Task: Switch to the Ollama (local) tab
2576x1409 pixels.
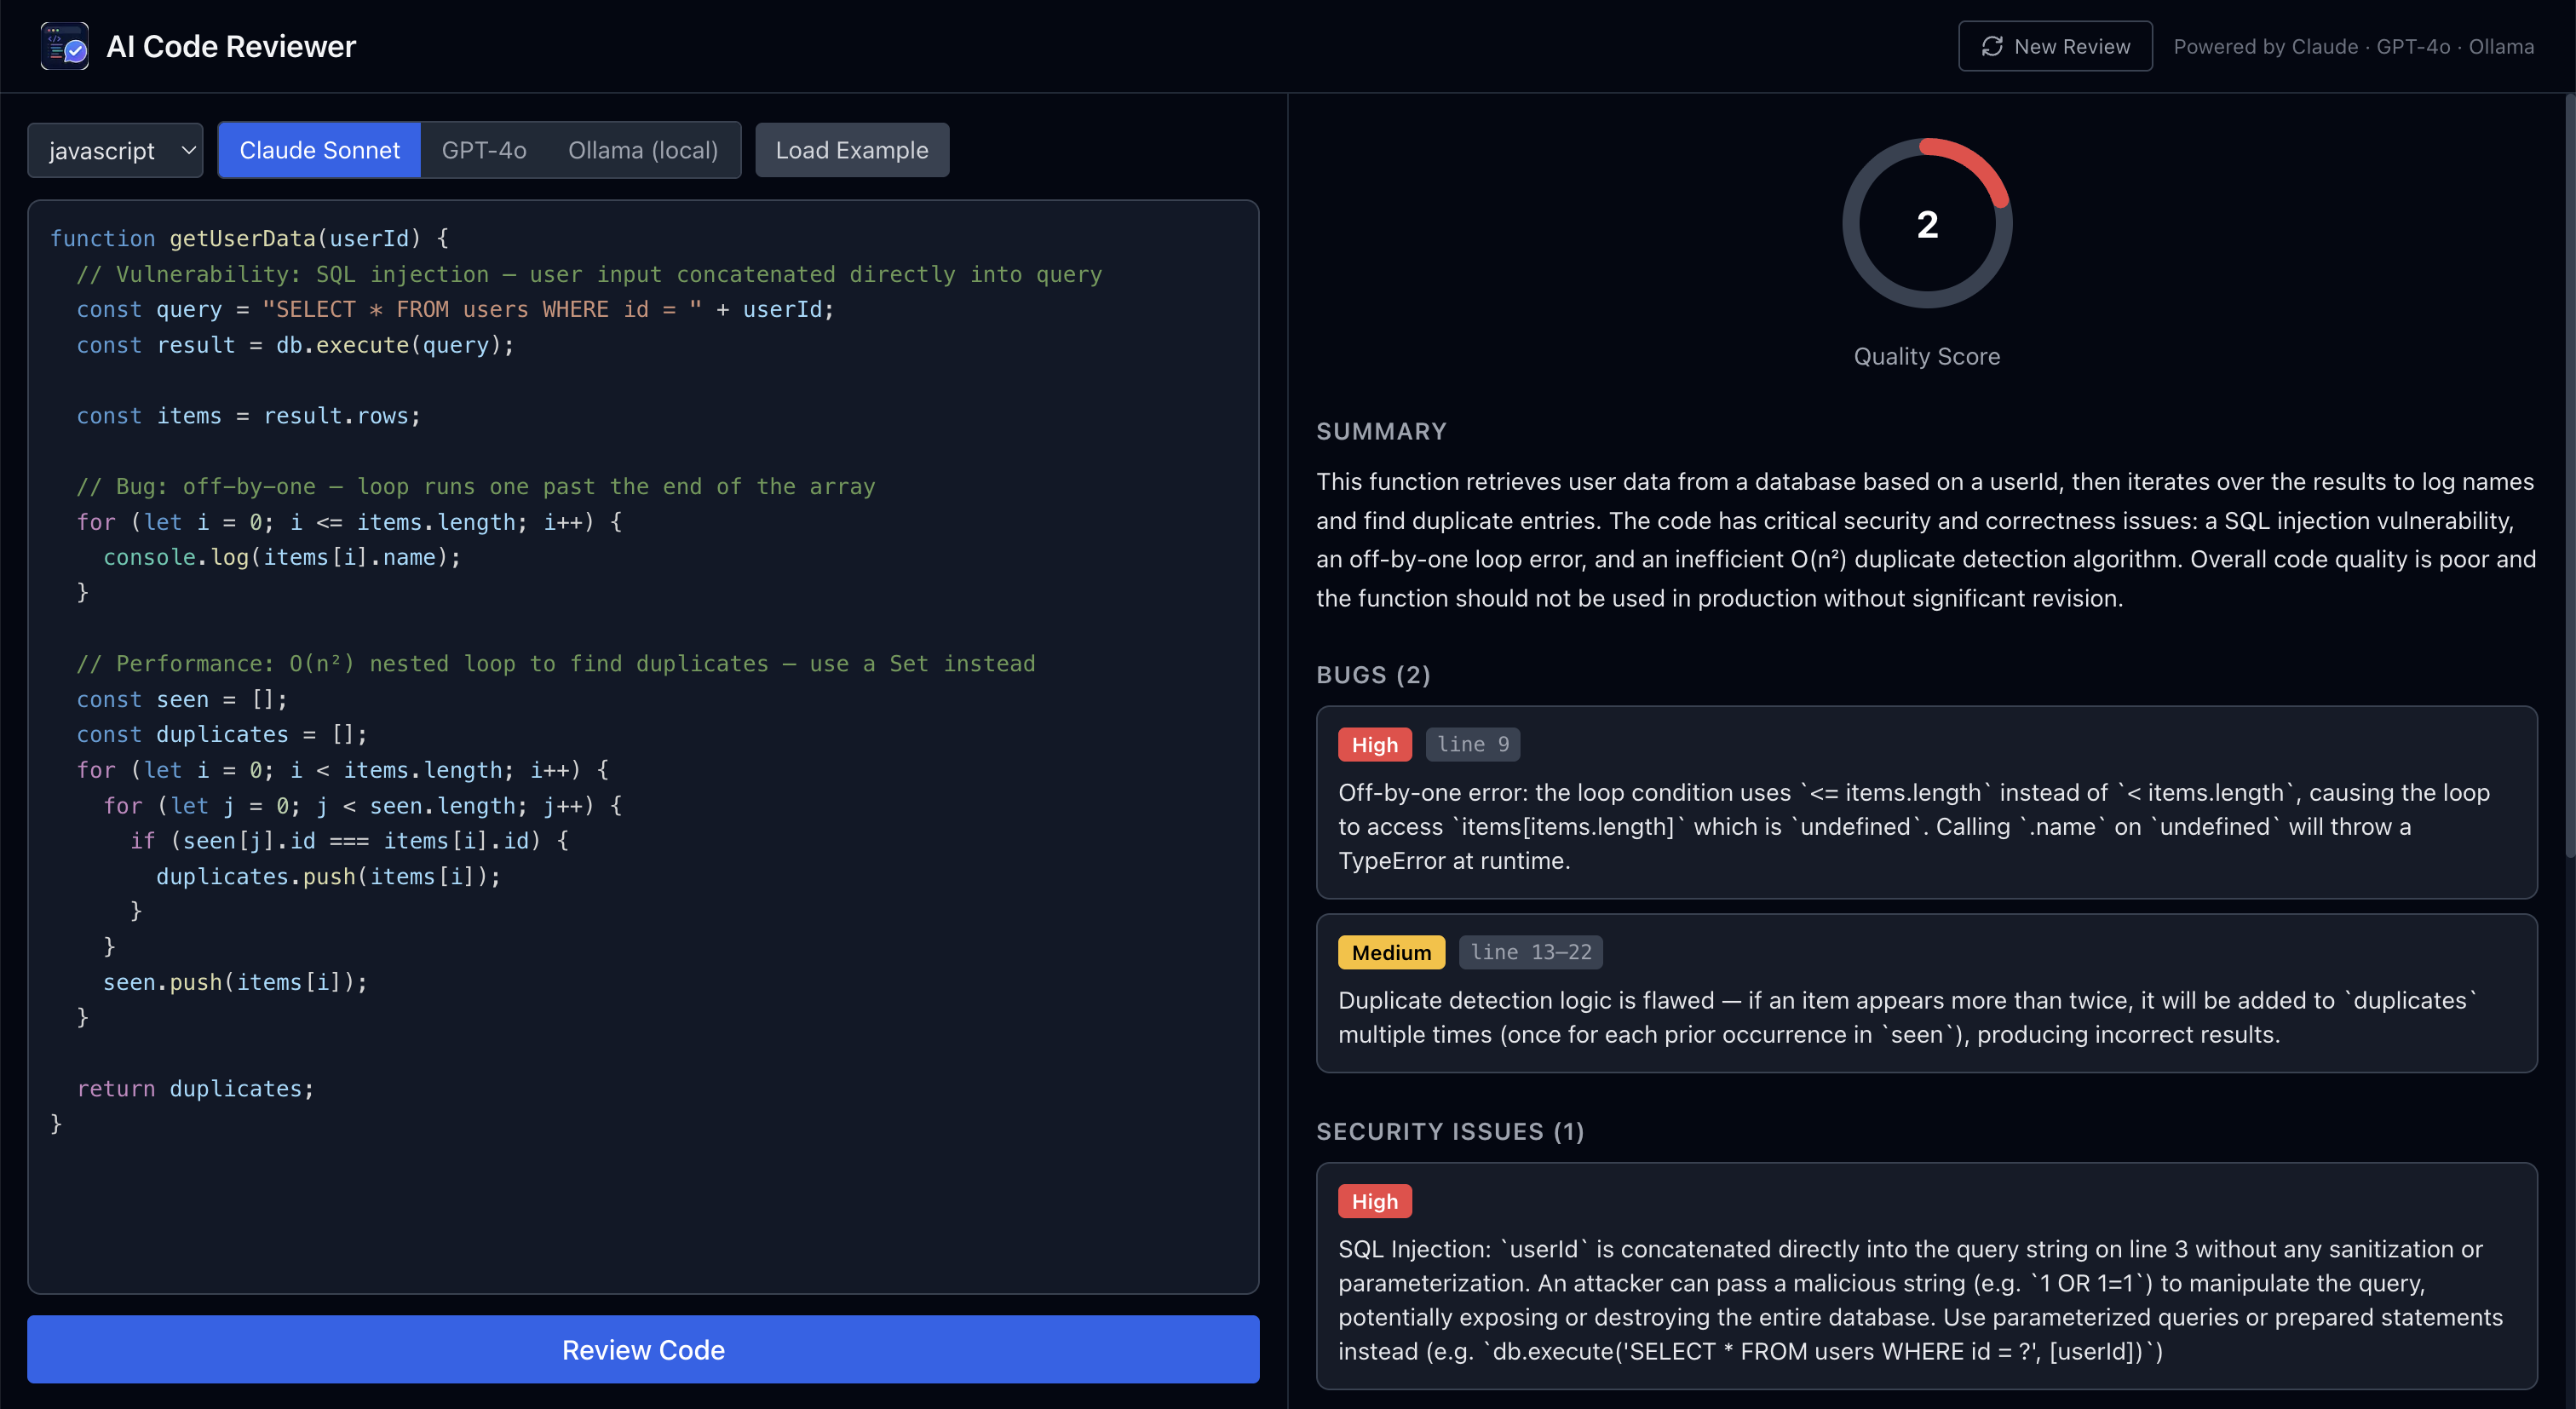Action: click(643, 150)
